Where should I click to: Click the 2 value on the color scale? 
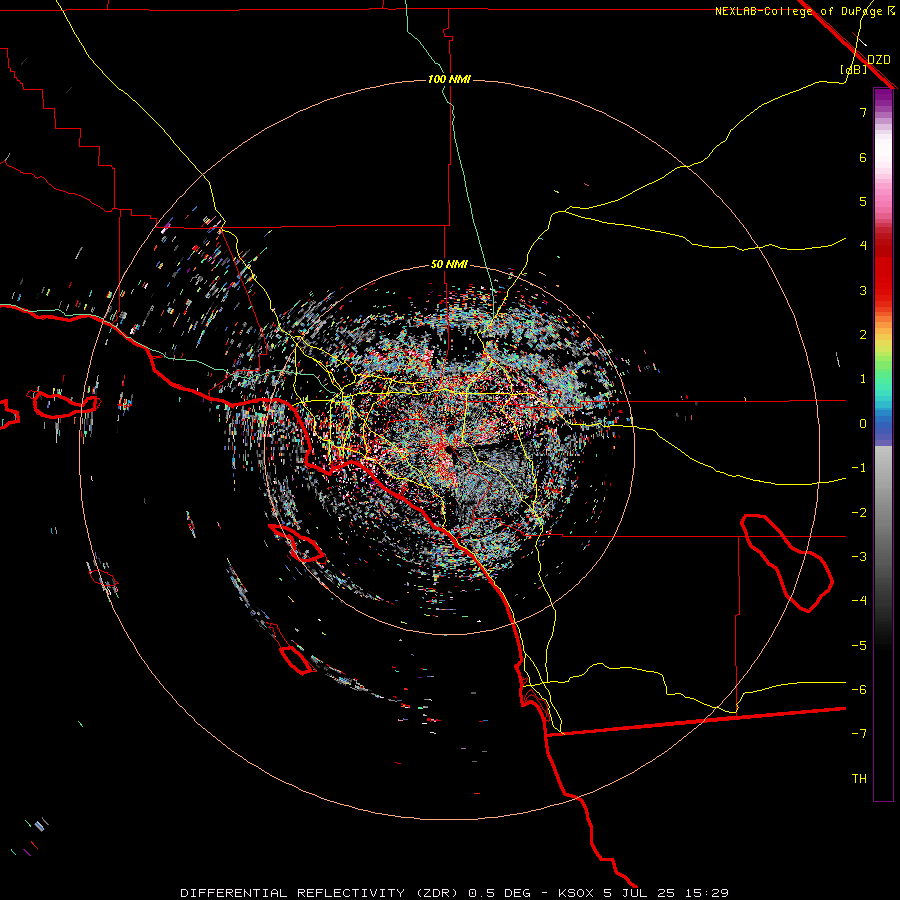863,335
